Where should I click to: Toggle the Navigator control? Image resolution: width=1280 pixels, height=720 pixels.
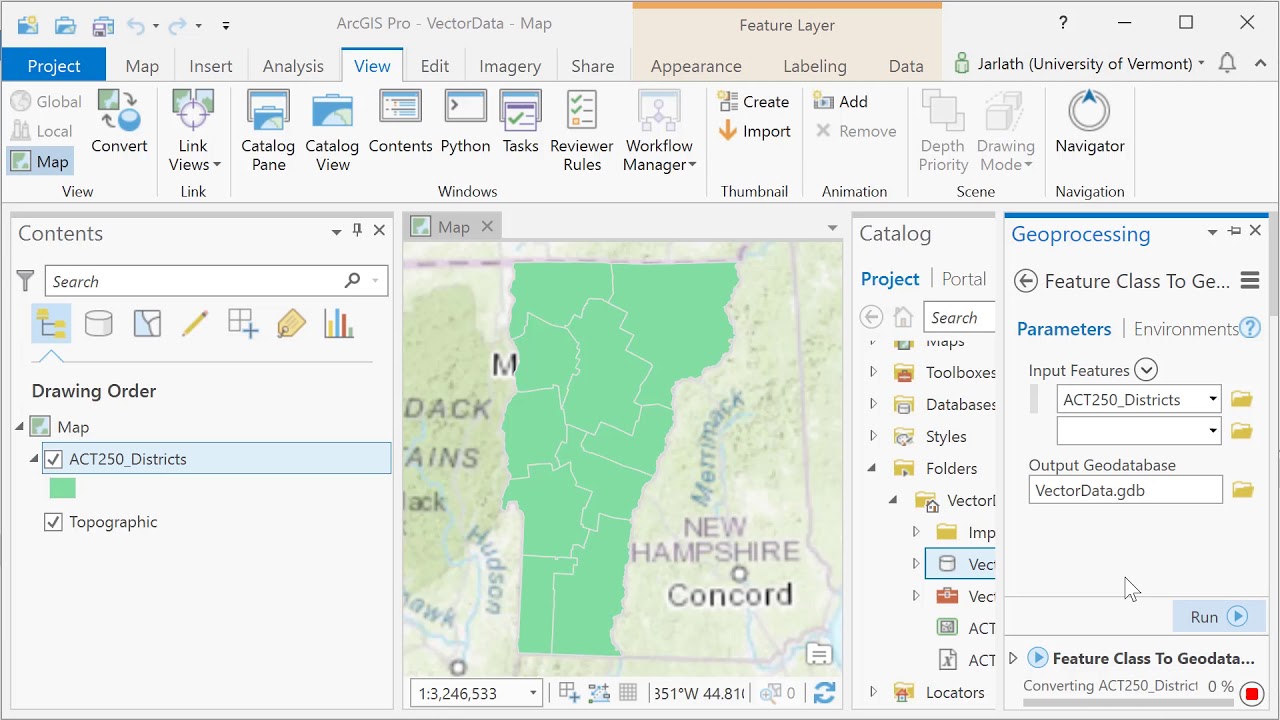tap(1090, 122)
